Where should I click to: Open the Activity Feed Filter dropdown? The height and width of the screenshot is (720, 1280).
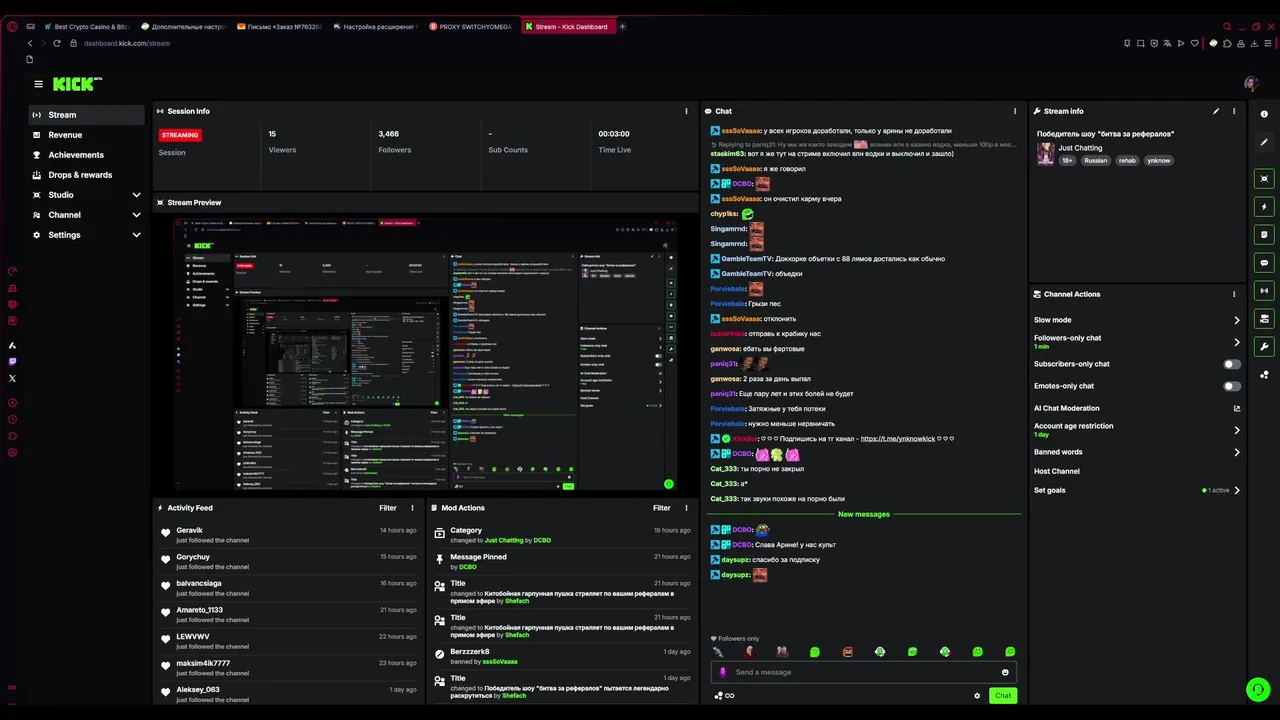click(388, 508)
